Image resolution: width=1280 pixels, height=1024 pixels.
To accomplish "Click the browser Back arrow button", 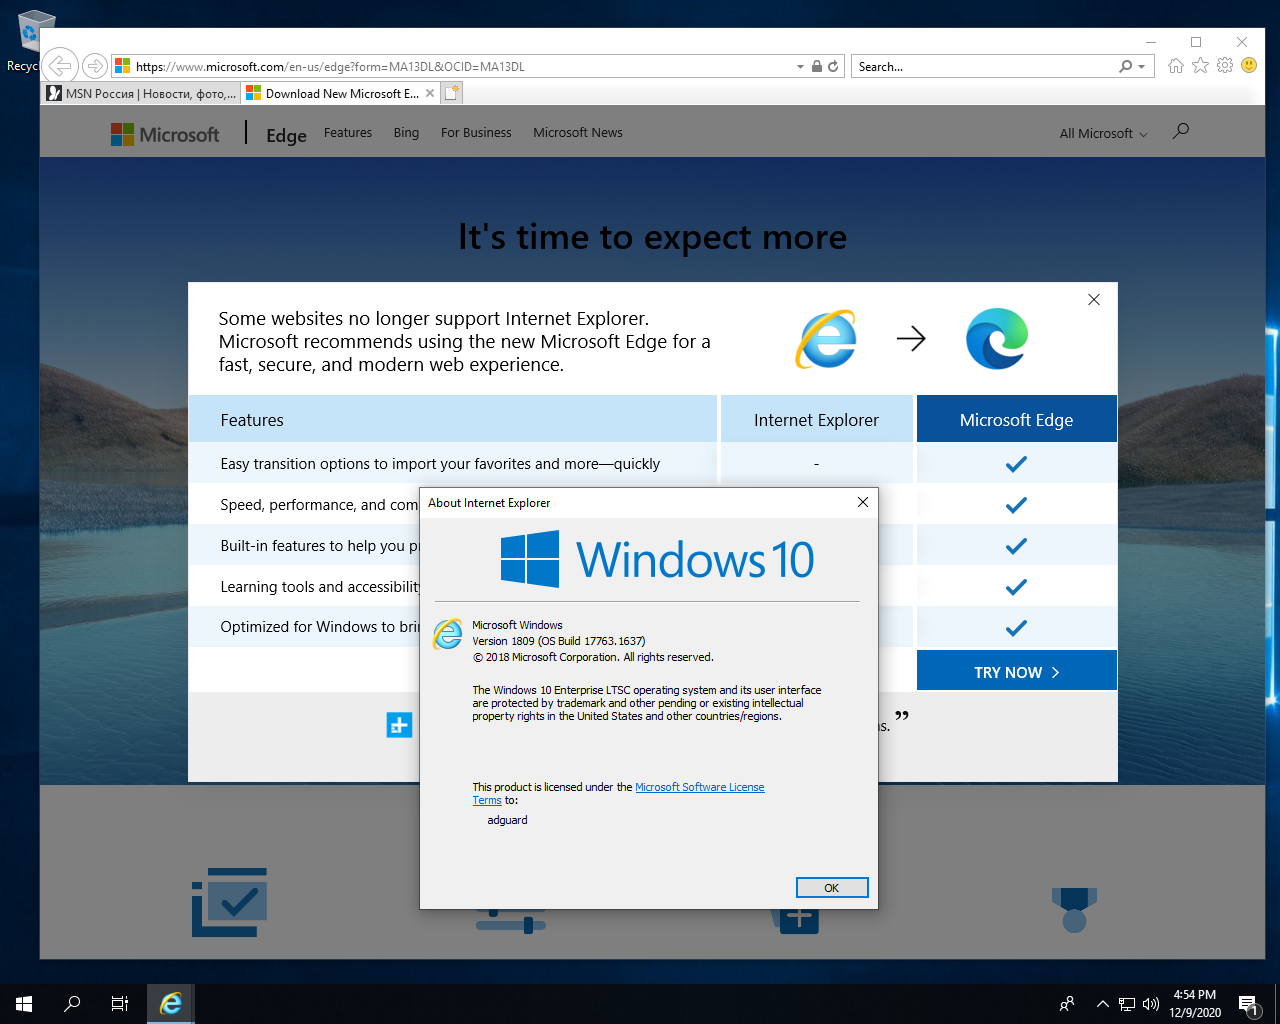I will pyautogui.click(x=60, y=66).
